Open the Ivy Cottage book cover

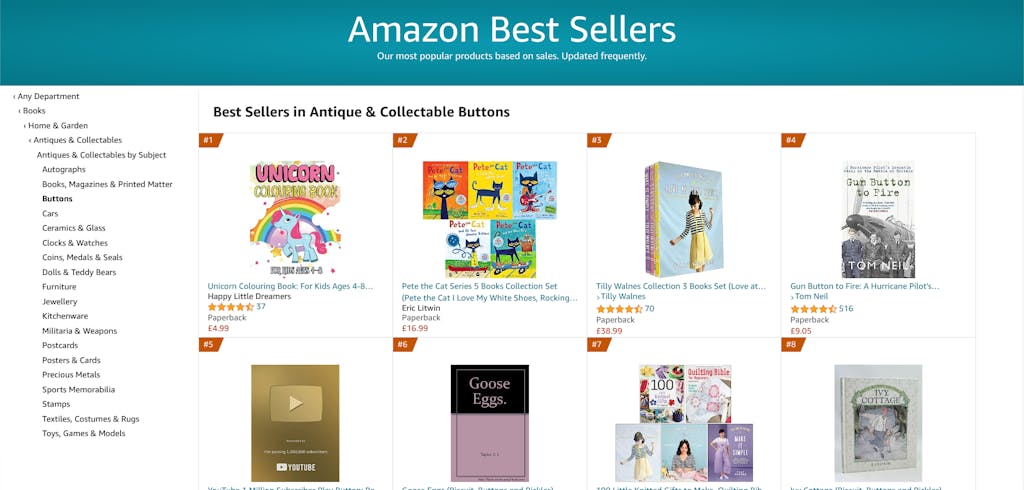coord(877,423)
